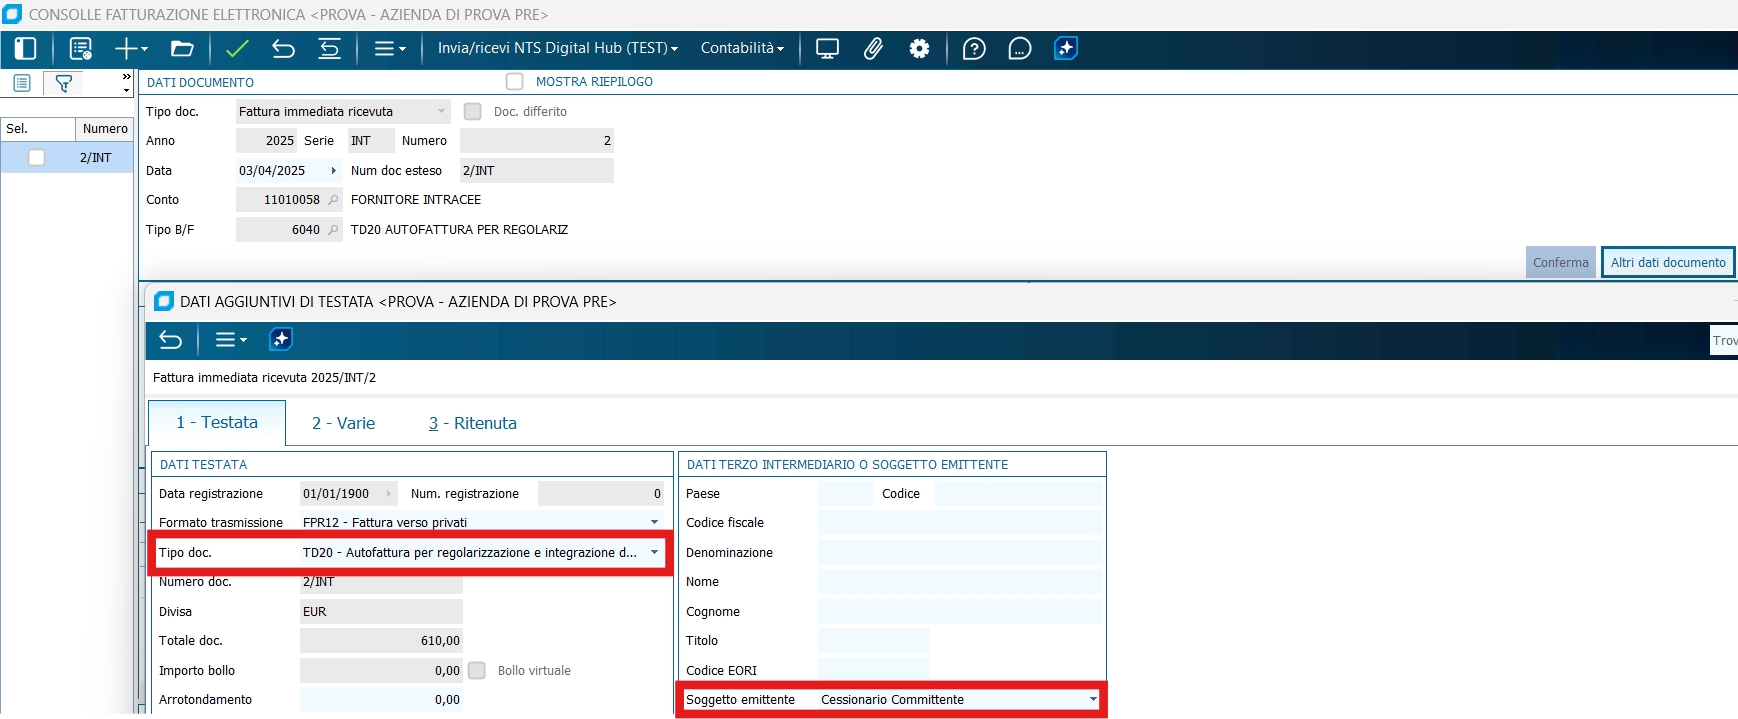
Task: Open the Tipo doc. TD20 Autofattura dropdown
Action: (655, 553)
